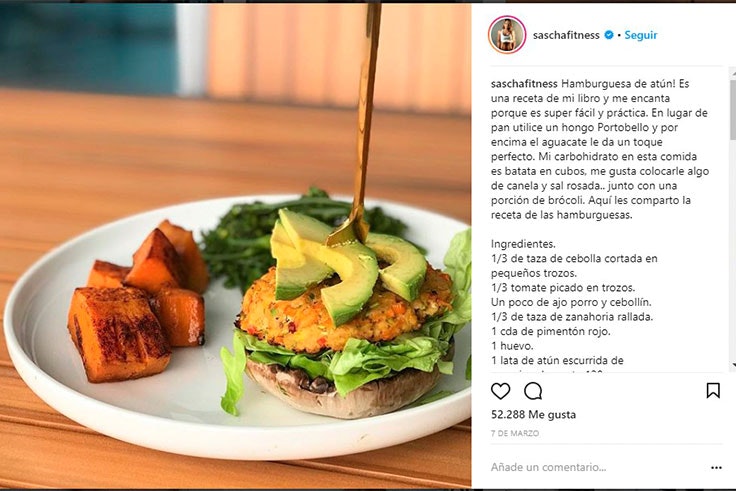Open saschafitness username in the caption

pyautogui.click(x=524, y=84)
